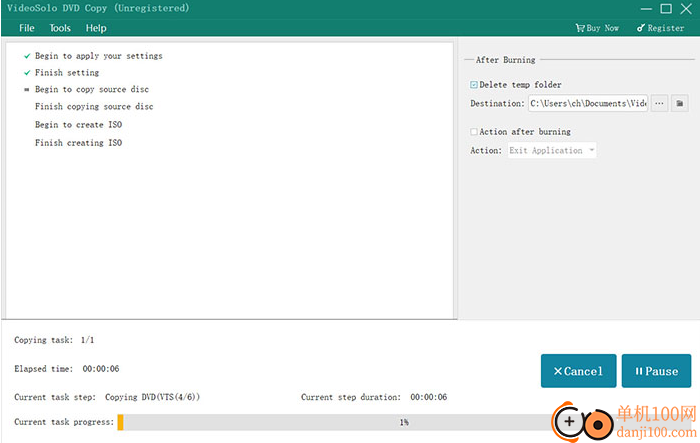Select 'Begin to apply your settings' step
Screen dimensions: 700x443
coord(99,56)
